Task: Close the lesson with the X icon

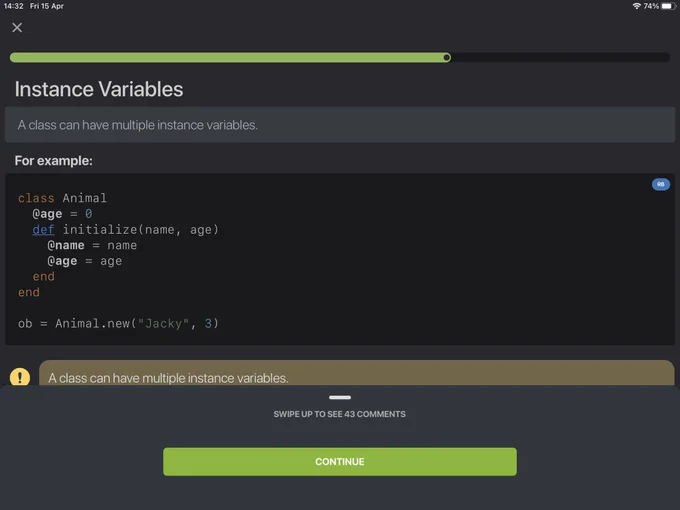Action: [17, 27]
